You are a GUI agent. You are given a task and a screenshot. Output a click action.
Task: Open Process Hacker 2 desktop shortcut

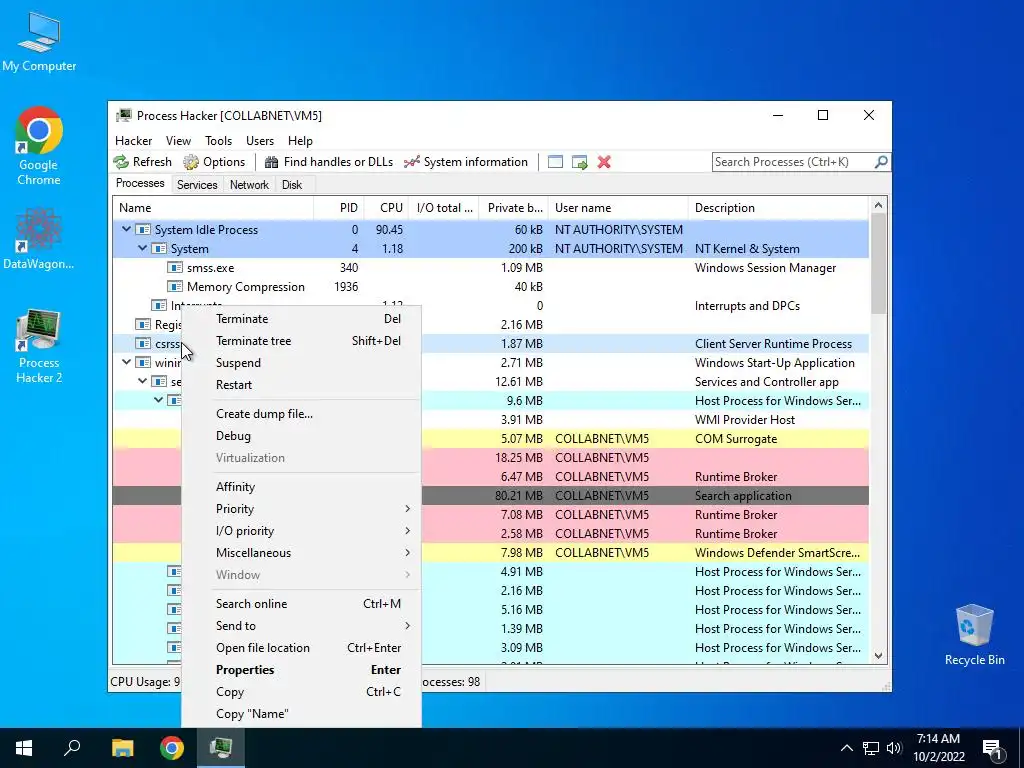[x=39, y=346]
